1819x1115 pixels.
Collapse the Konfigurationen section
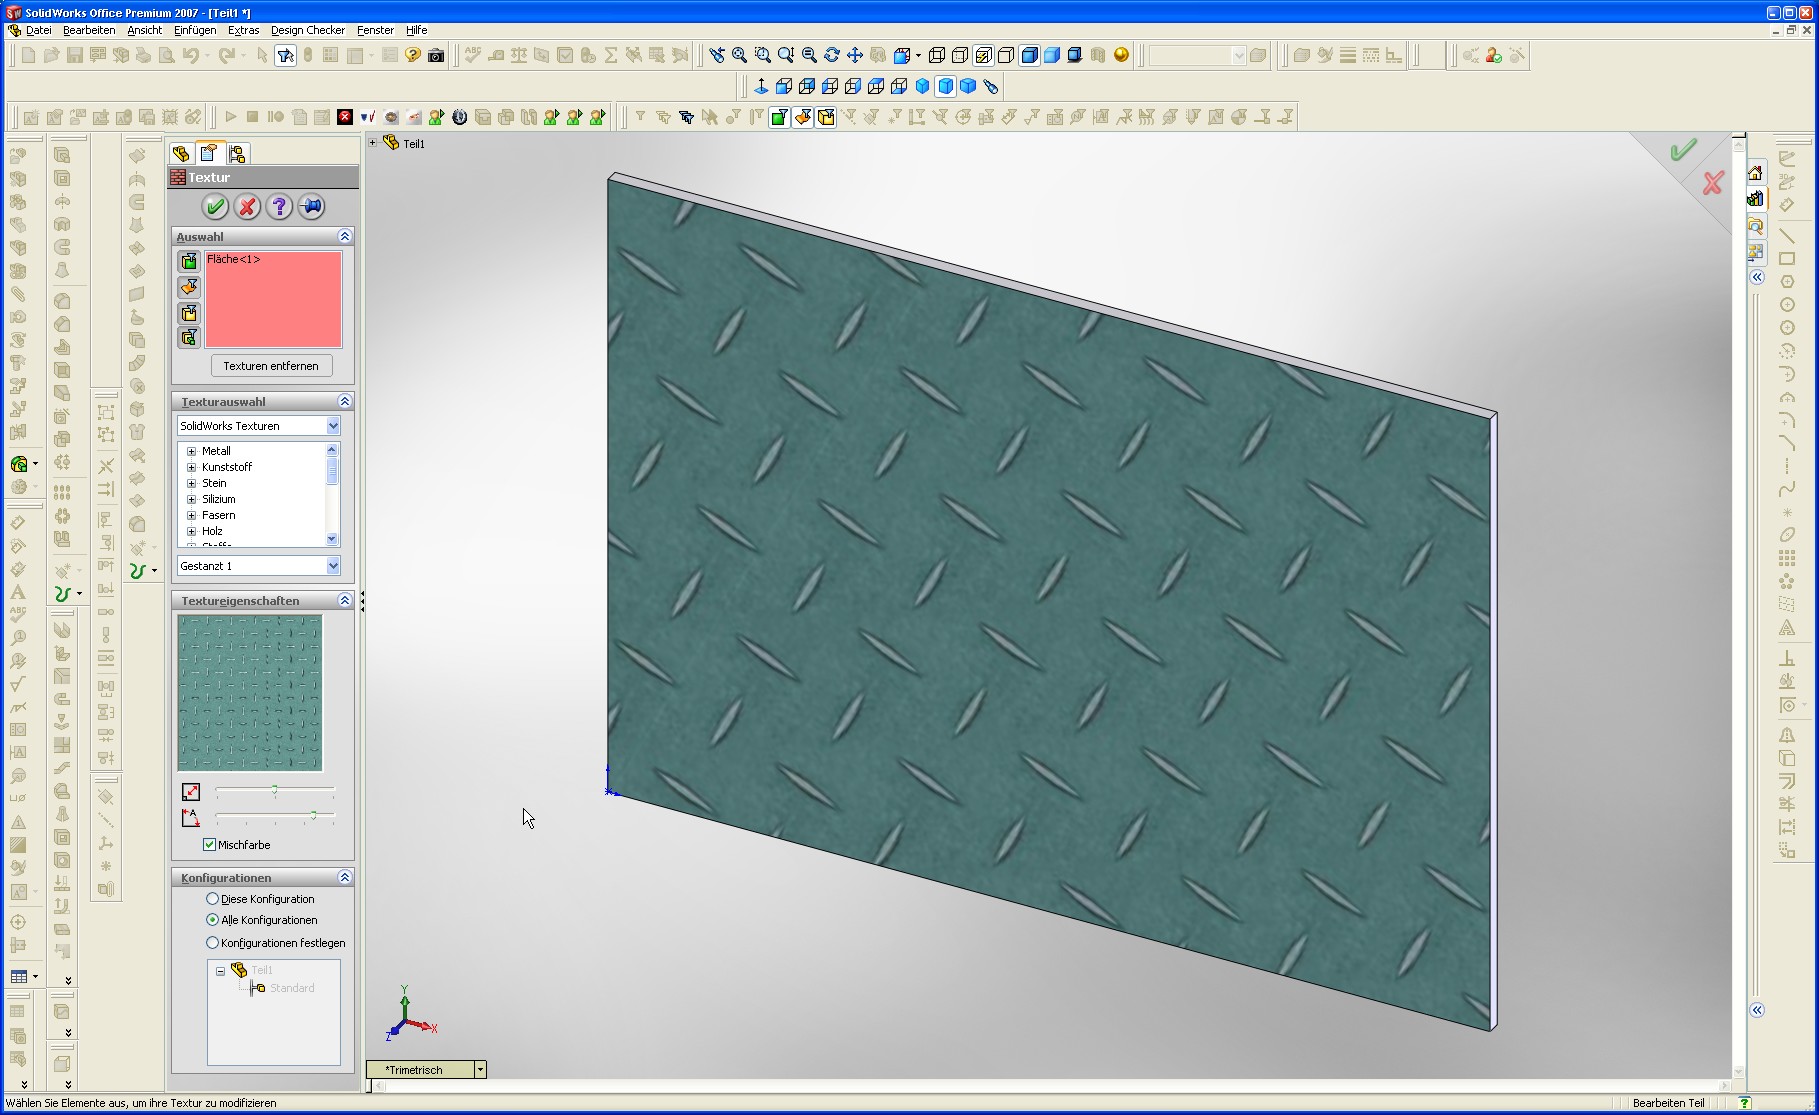pyautogui.click(x=345, y=877)
